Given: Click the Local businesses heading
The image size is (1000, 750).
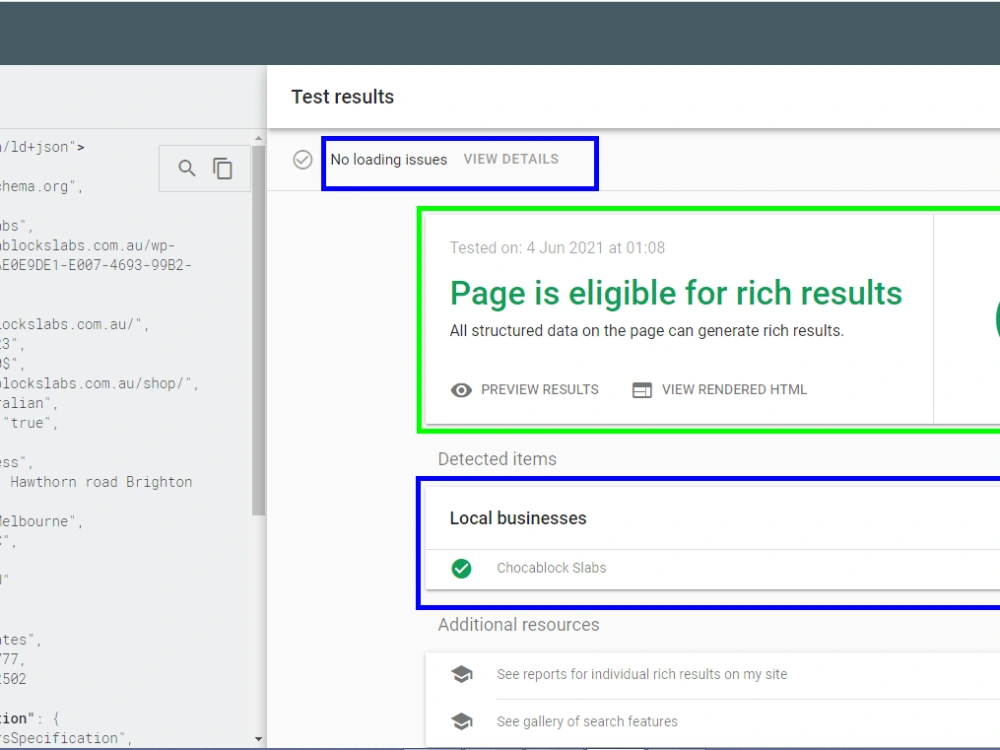Looking at the screenshot, I should coord(518,518).
